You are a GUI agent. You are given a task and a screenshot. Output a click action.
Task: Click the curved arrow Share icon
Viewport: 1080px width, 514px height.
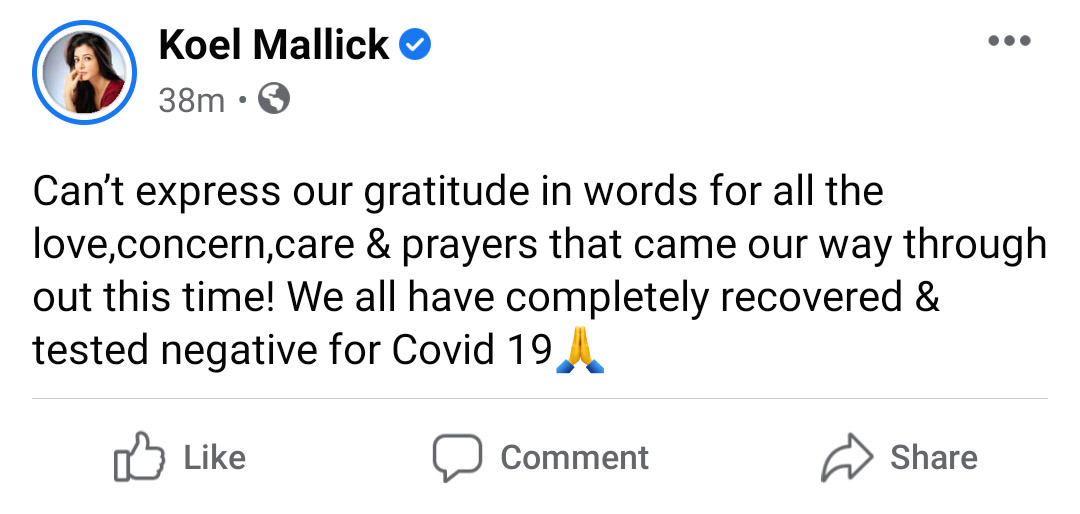[847, 457]
